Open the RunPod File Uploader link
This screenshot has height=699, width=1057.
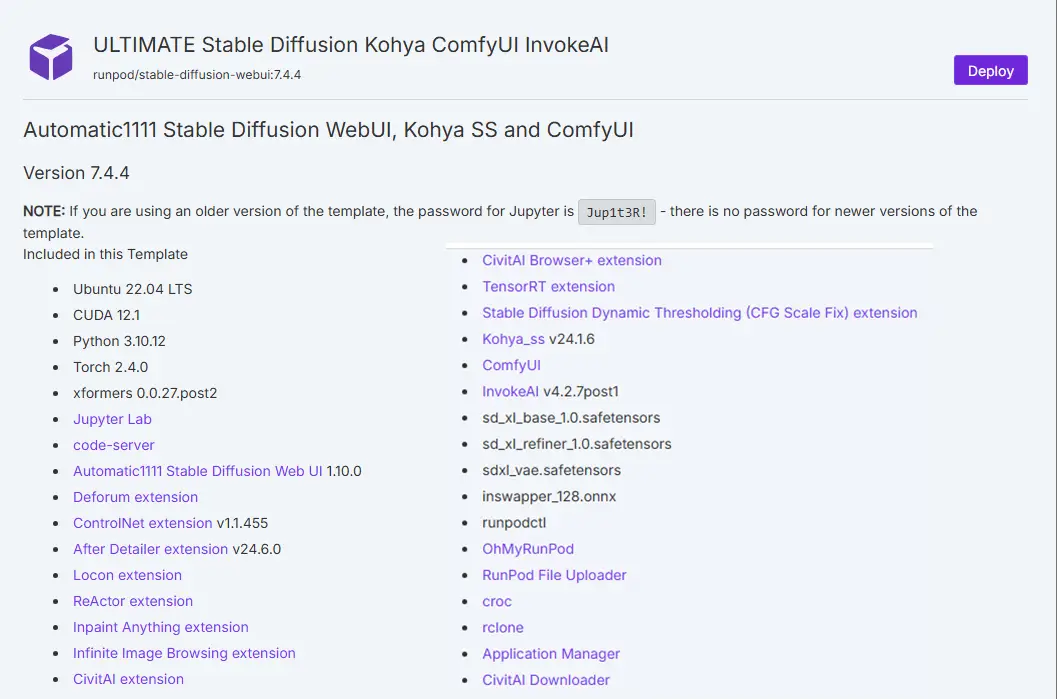point(554,576)
